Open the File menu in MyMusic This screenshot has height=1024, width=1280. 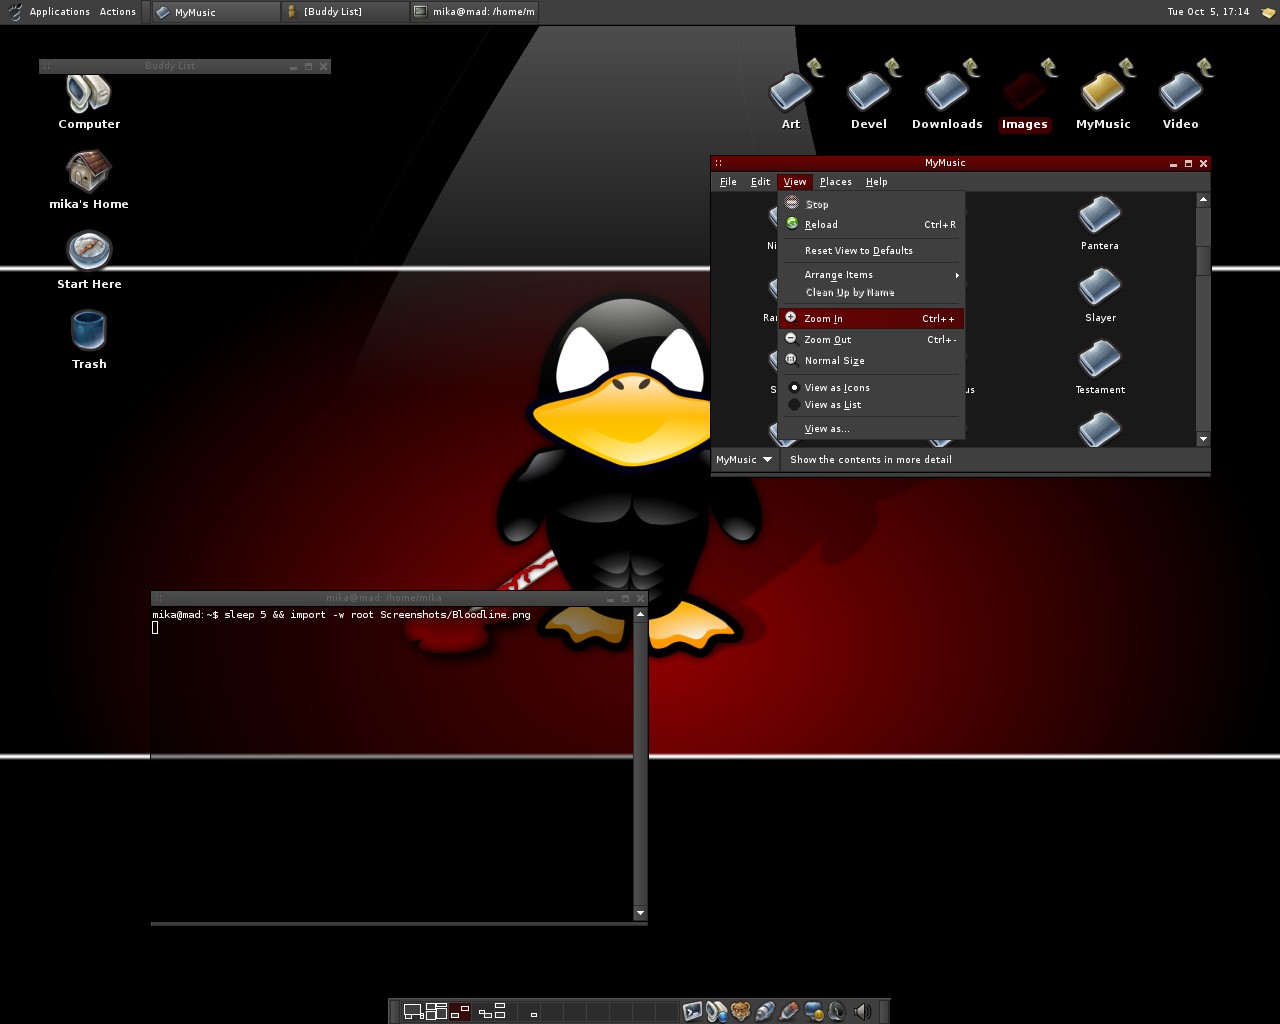728,182
